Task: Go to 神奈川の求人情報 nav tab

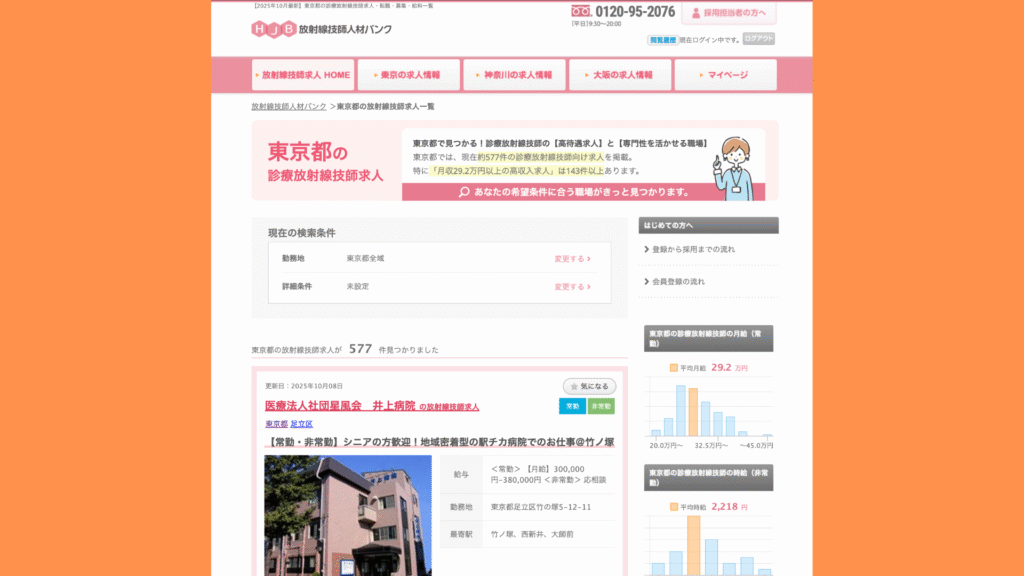Action: [515, 75]
